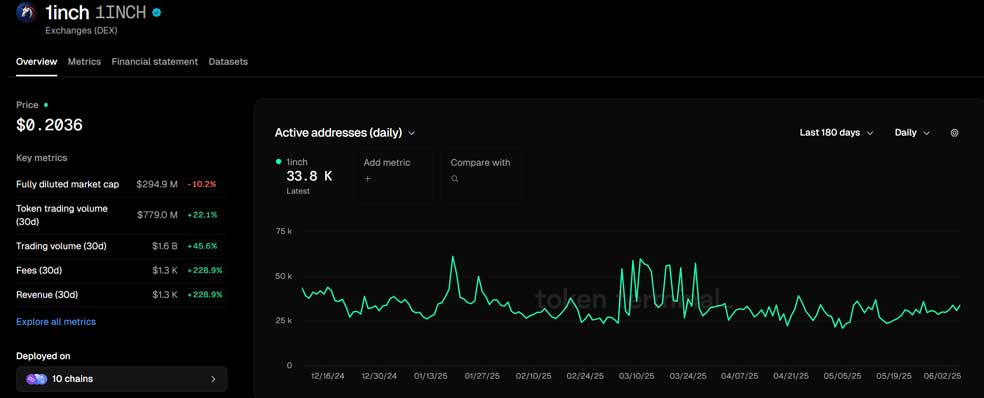Click the 10 chains multi-chain icon
The height and width of the screenshot is (398, 984).
36,379
